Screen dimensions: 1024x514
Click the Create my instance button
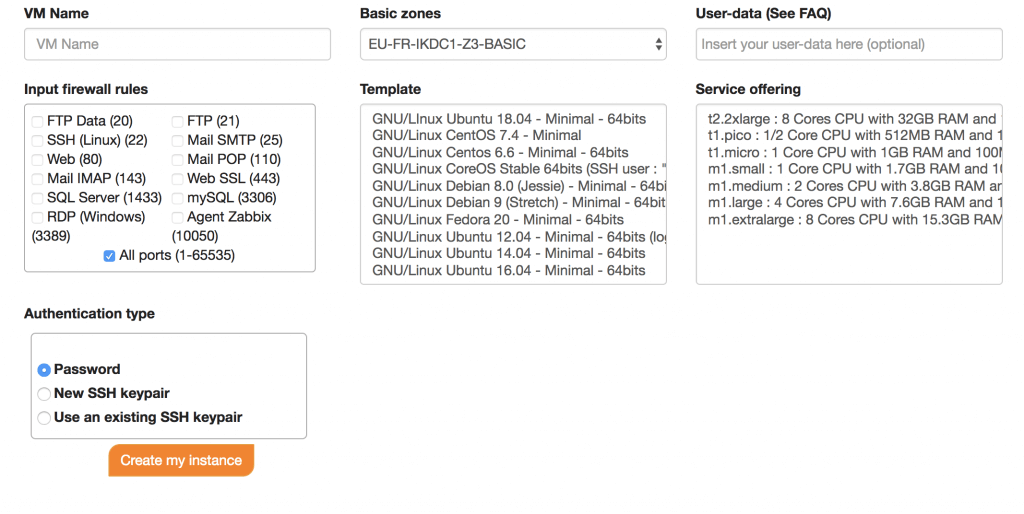coord(181,461)
